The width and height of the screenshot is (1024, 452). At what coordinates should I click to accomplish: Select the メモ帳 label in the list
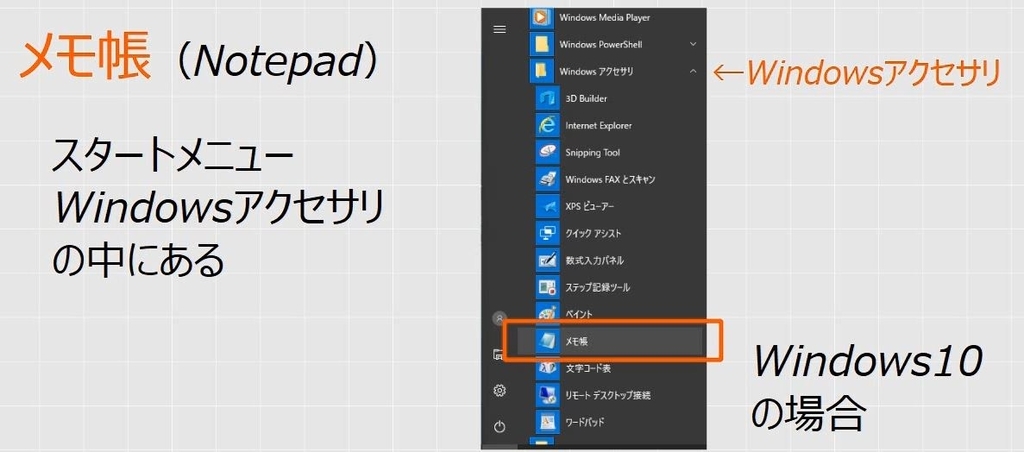(577, 341)
